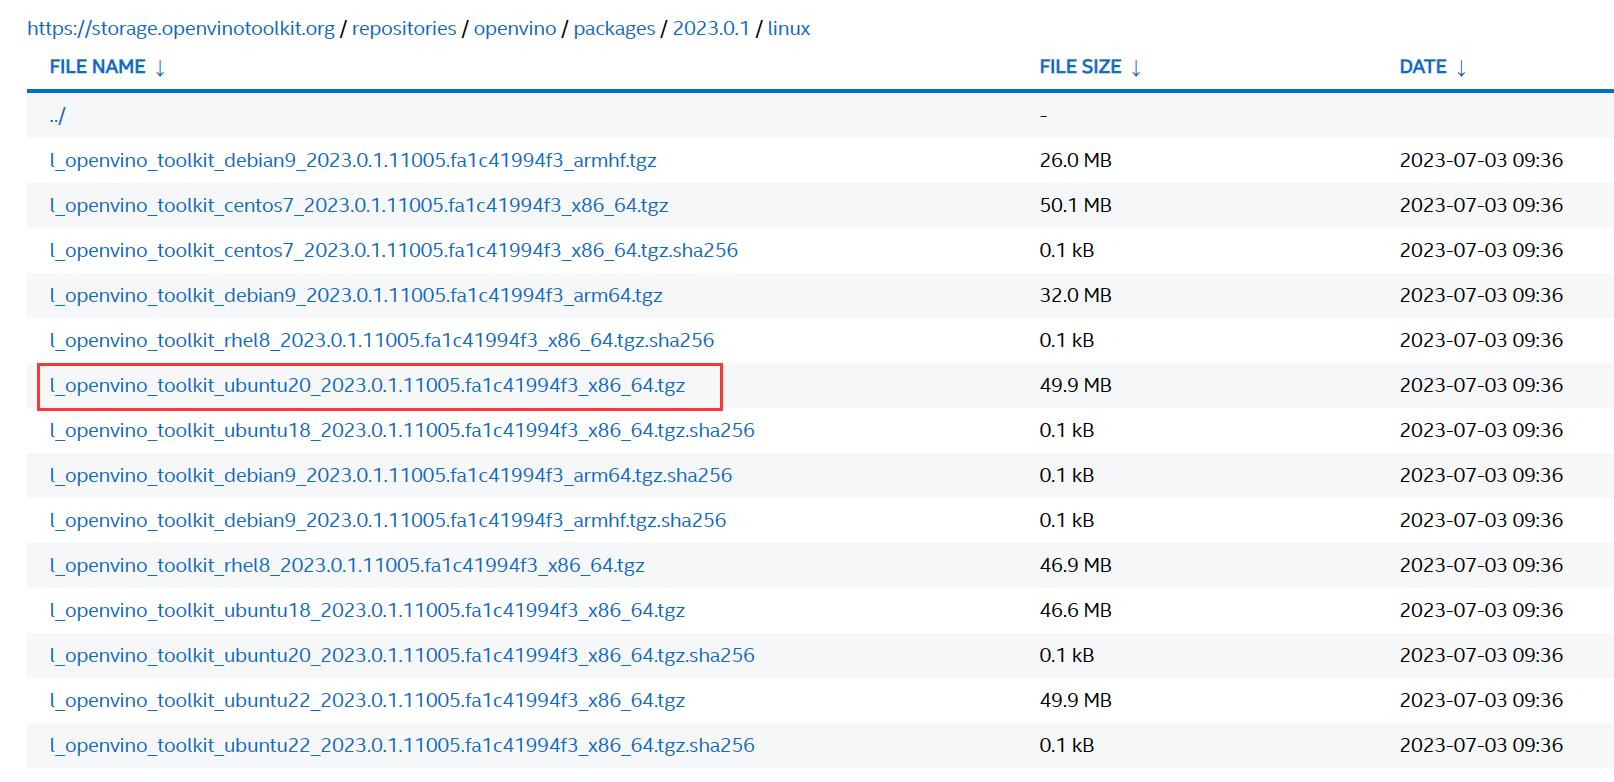Download debian9 arm64.tgz package
This screenshot has height=782, width=1614.
coord(356,295)
